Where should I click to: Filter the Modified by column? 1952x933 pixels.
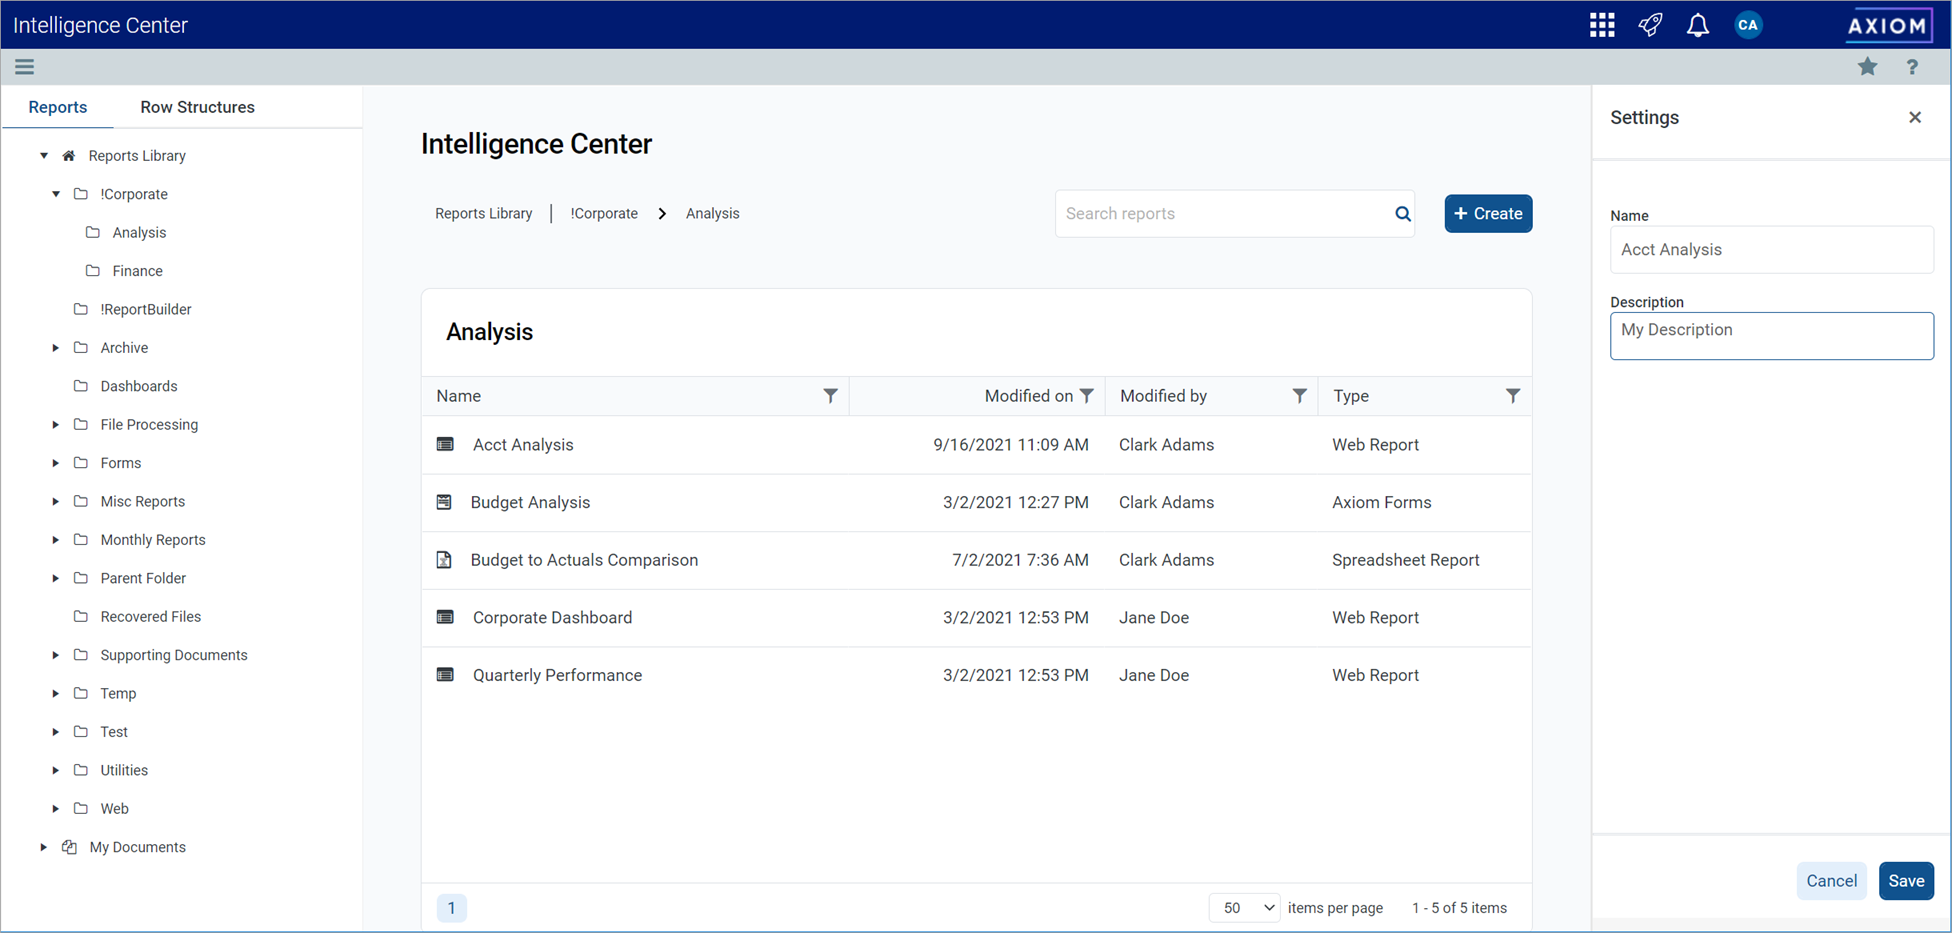(1299, 396)
